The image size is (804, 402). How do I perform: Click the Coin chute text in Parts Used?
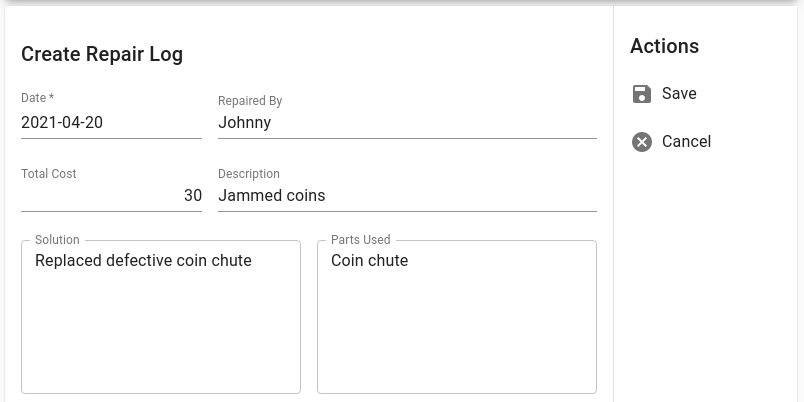click(369, 260)
